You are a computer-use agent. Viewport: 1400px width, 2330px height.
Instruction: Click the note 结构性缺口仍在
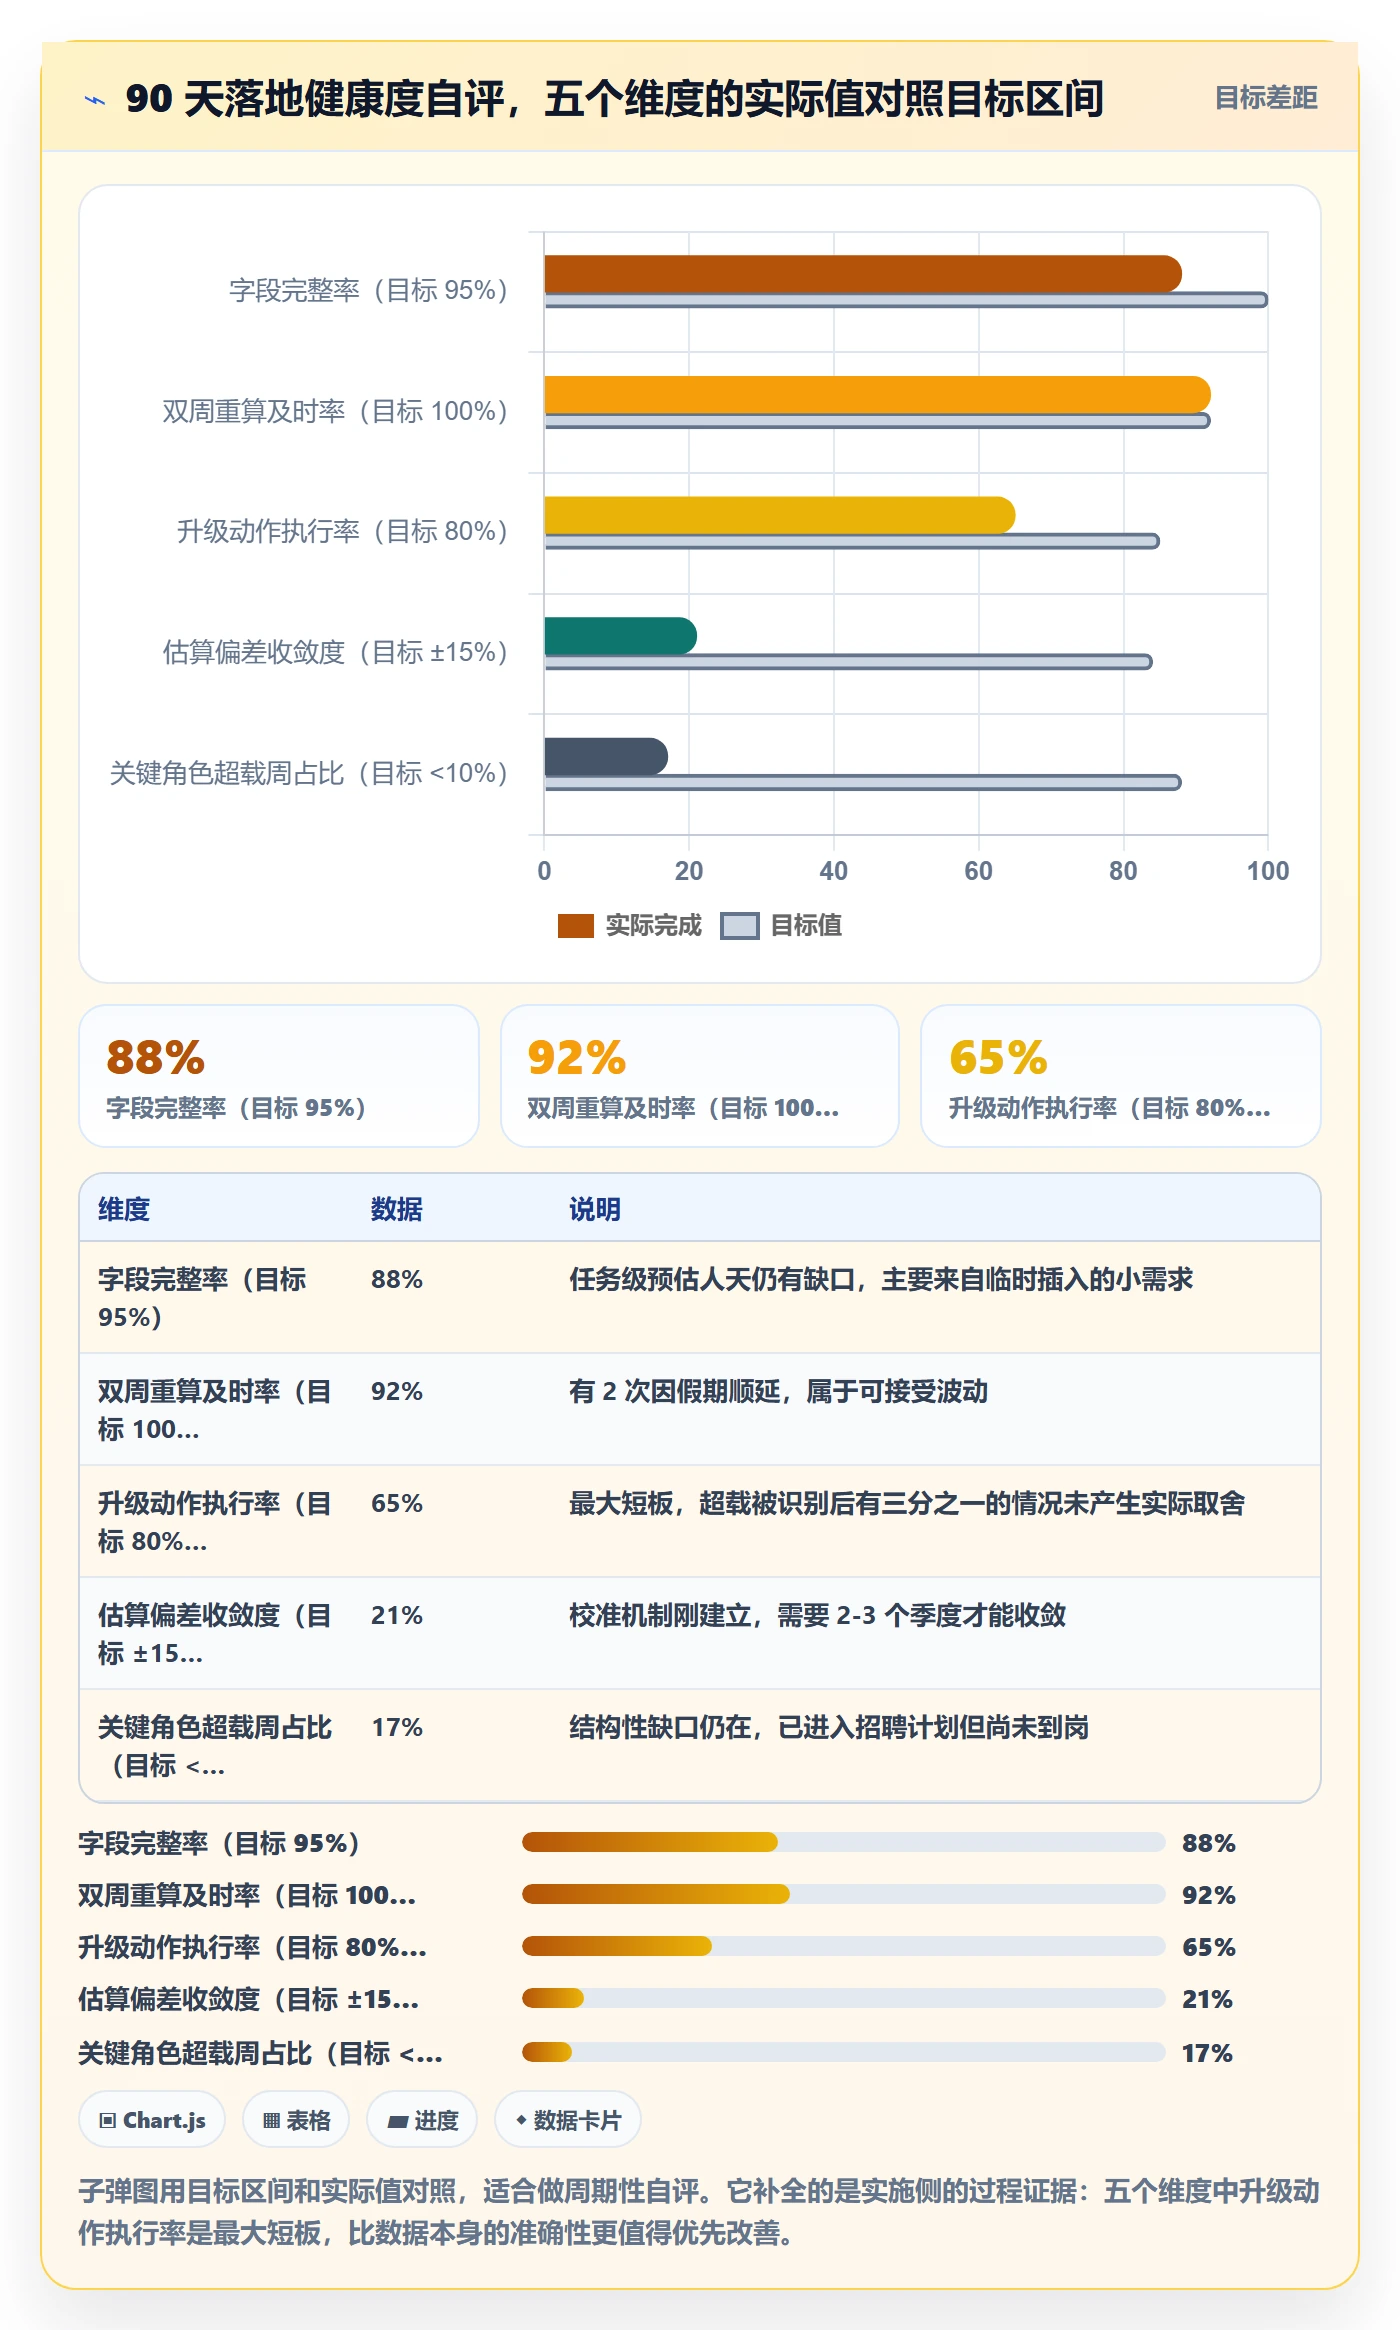(829, 1727)
